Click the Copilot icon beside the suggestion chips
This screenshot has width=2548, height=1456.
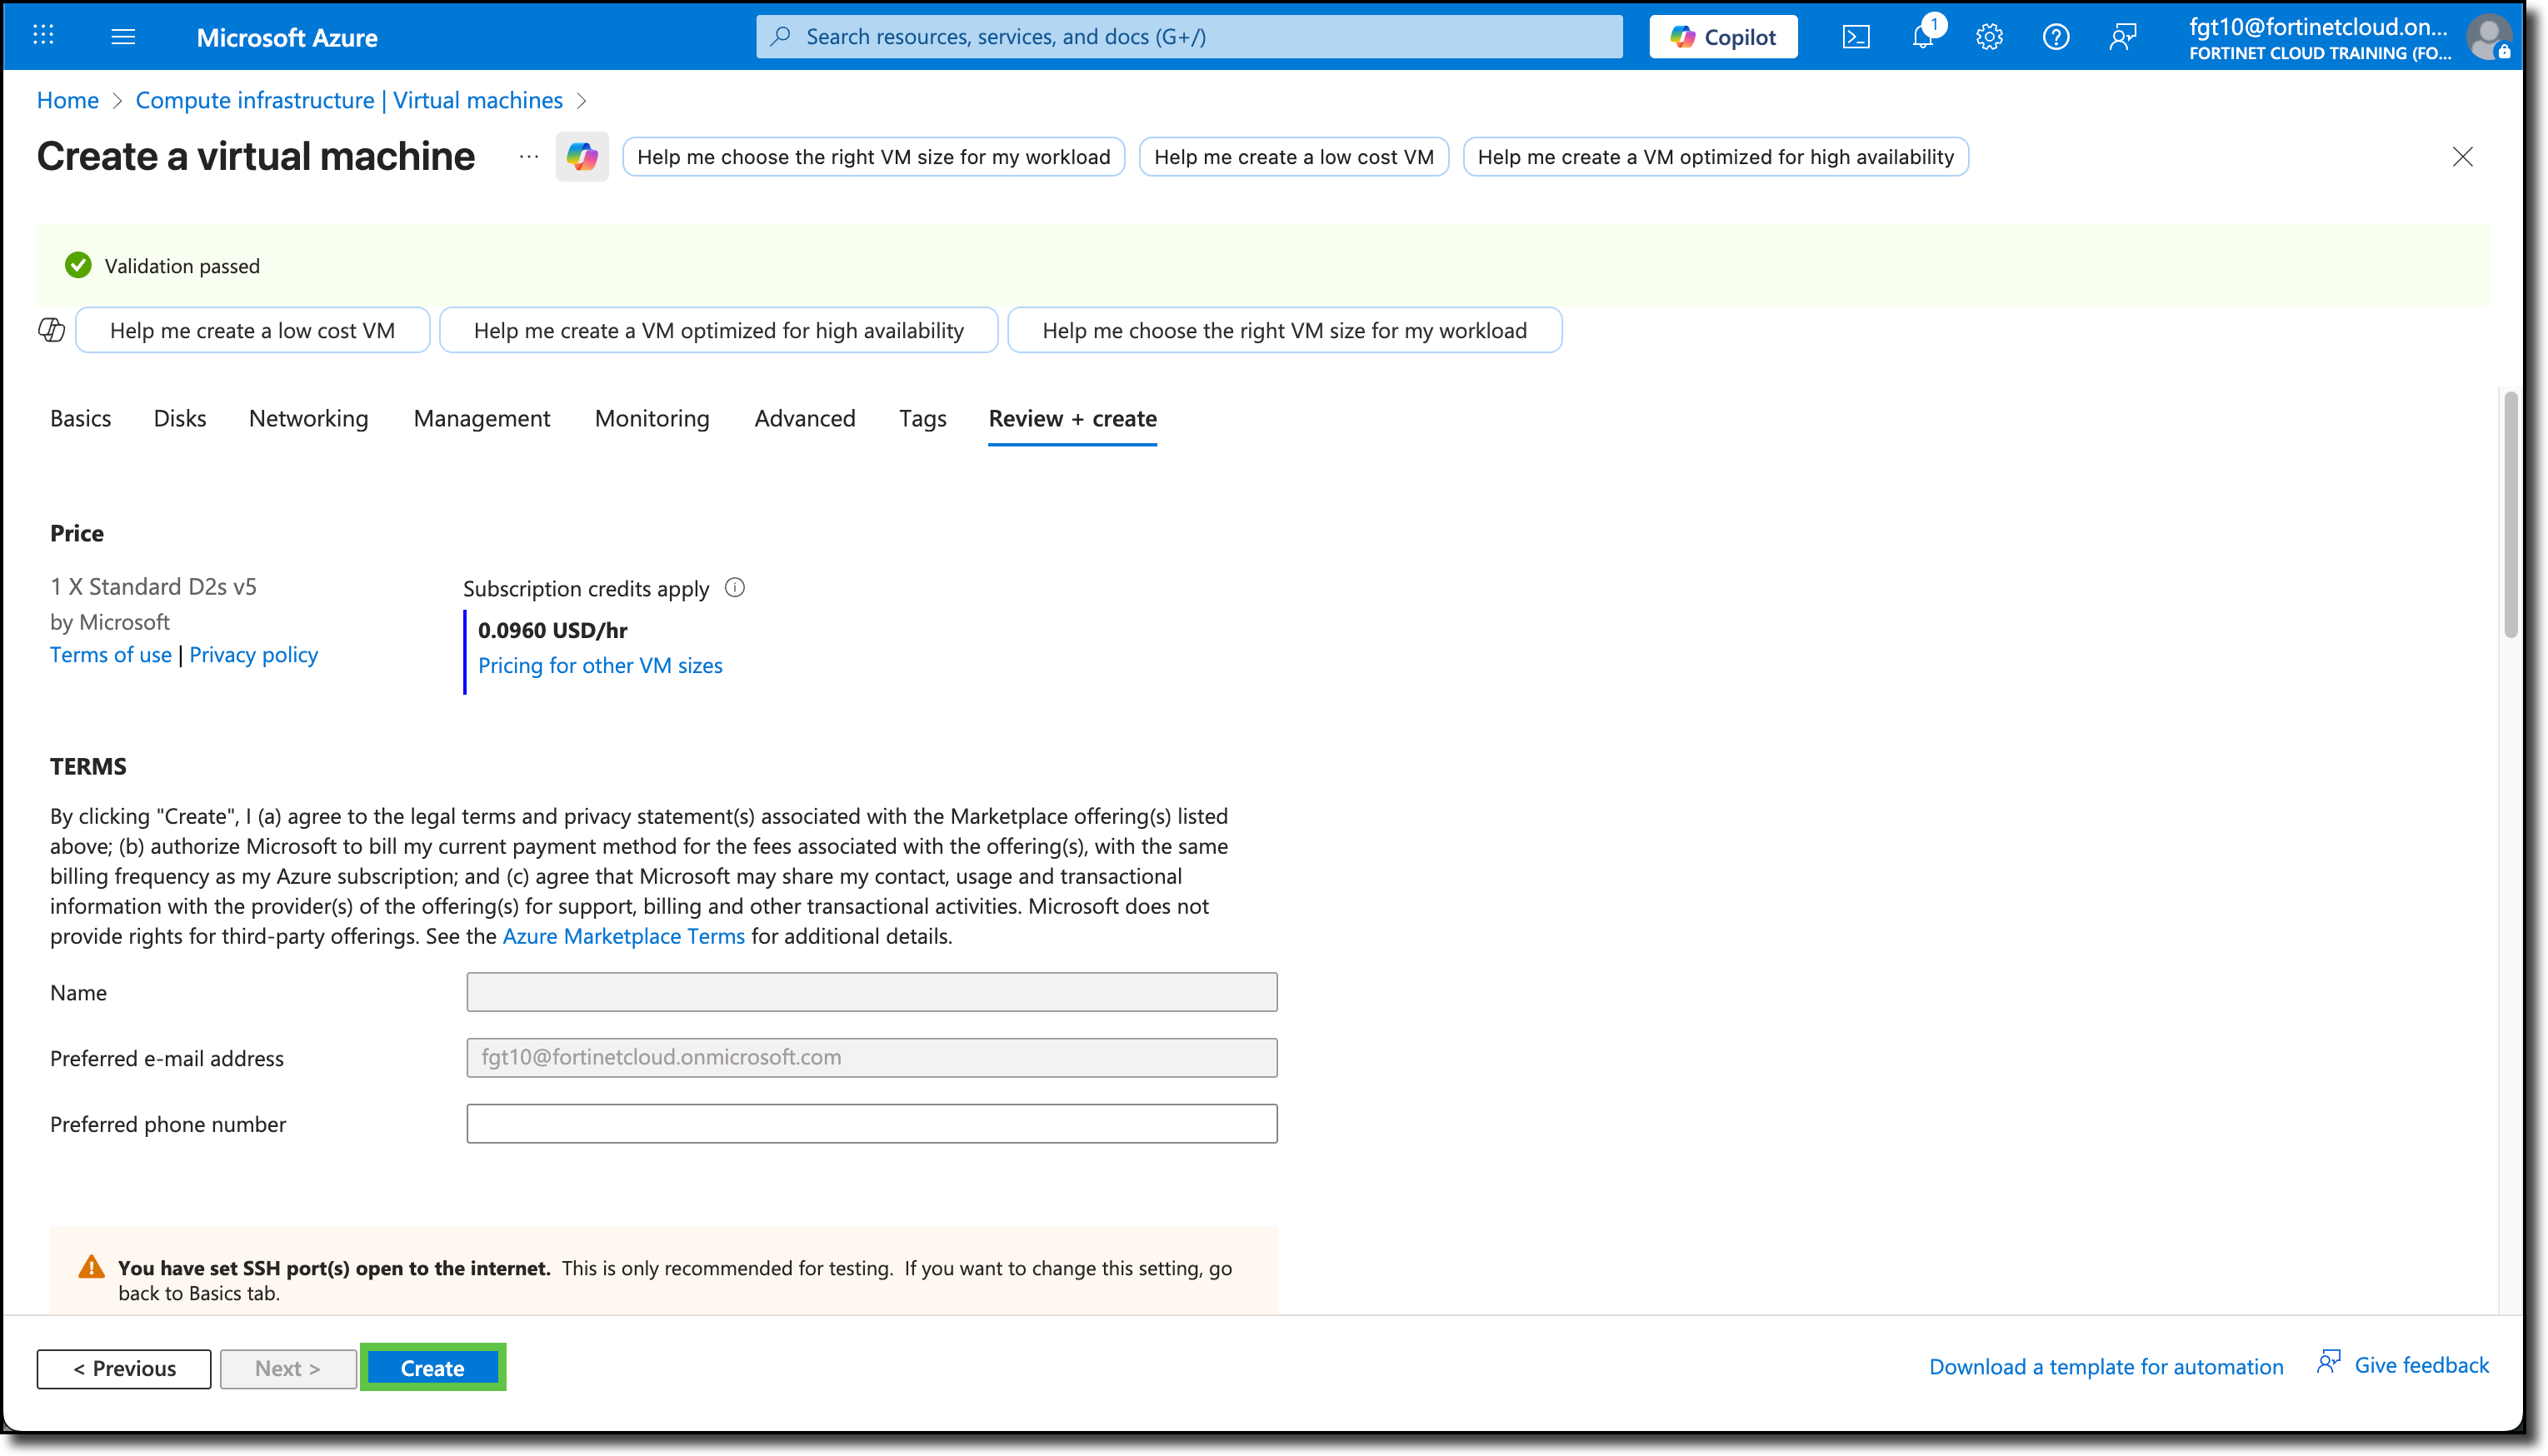click(51, 330)
